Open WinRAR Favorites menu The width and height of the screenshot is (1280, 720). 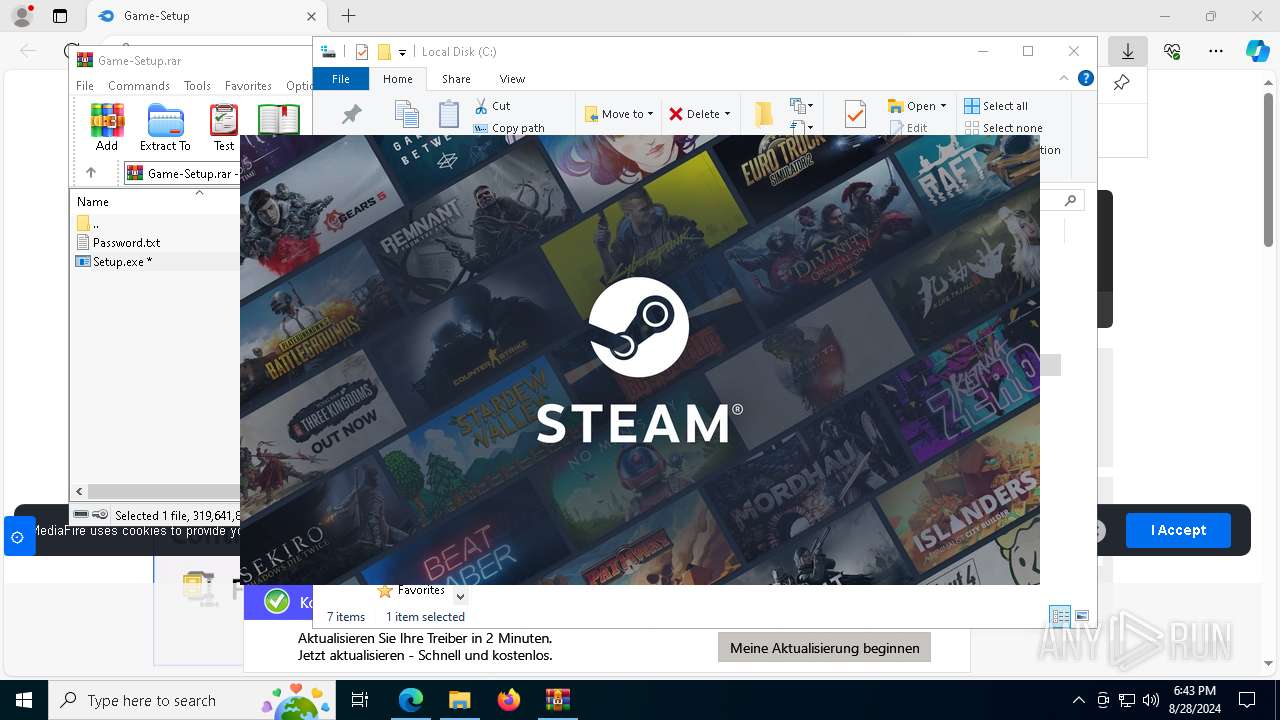tap(248, 86)
